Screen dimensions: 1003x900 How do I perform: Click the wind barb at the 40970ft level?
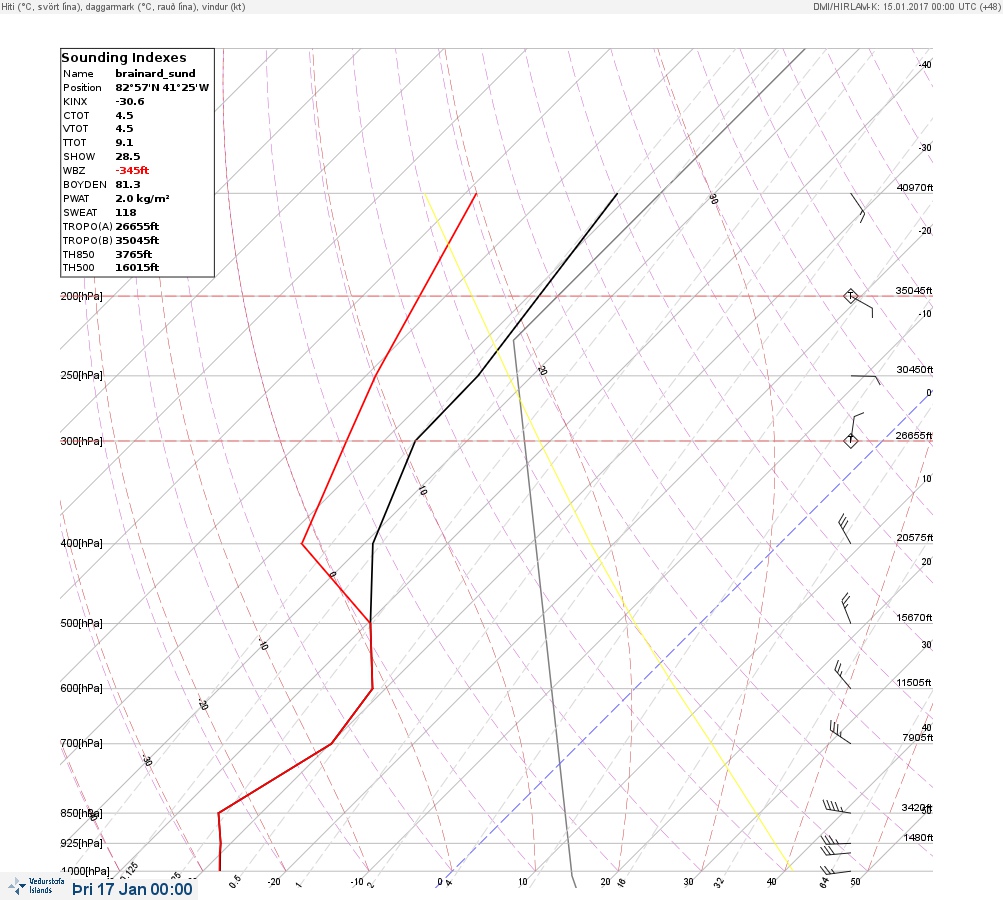click(x=858, y=207)
